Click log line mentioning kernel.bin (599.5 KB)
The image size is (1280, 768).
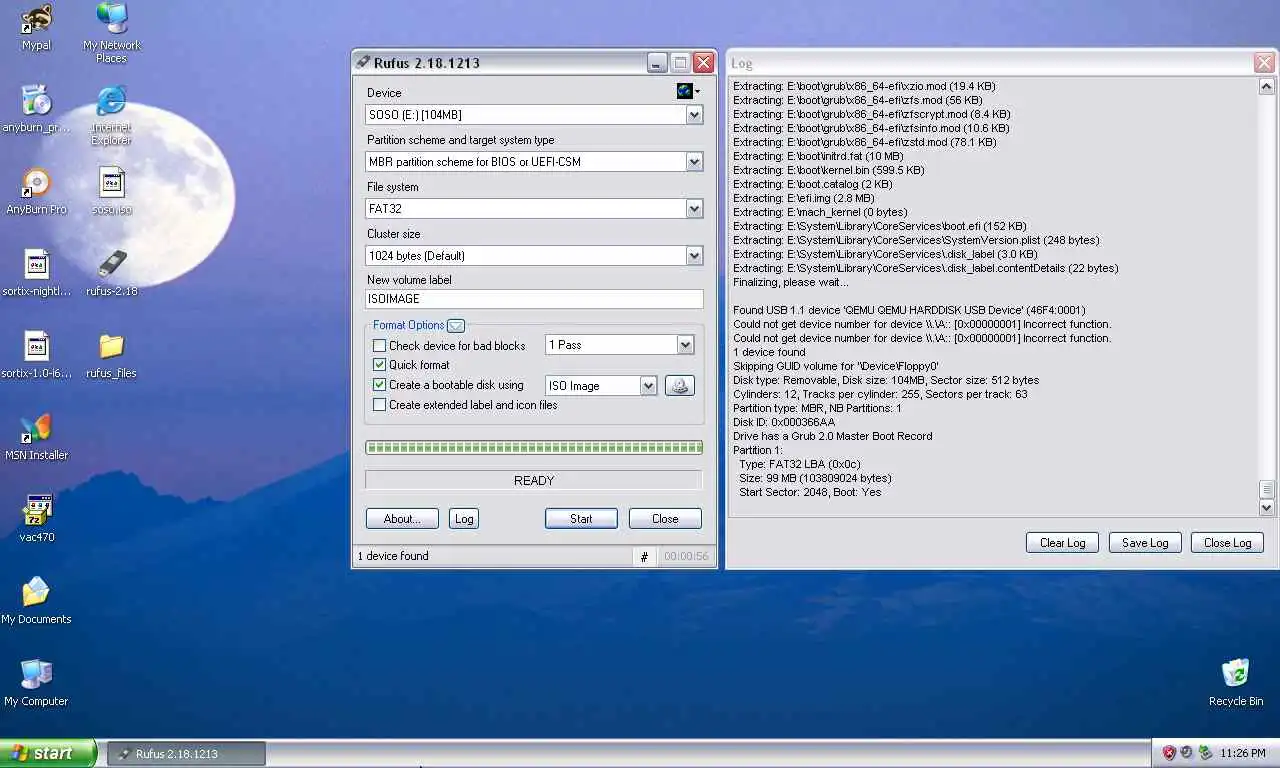(829, 170)
